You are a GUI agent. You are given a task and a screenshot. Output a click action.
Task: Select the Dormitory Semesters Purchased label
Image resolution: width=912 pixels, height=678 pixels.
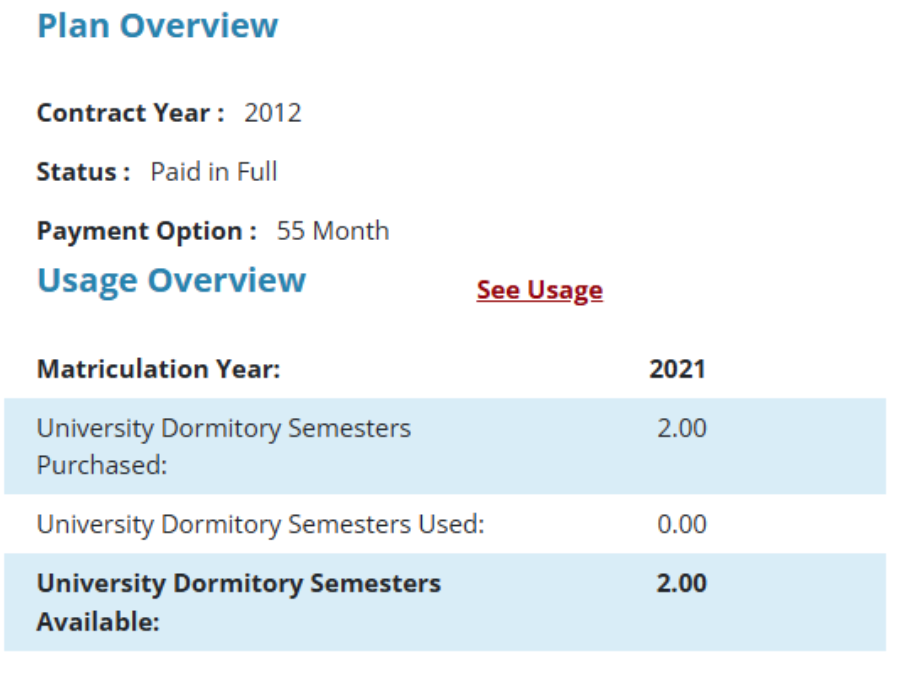coord(223,446)
